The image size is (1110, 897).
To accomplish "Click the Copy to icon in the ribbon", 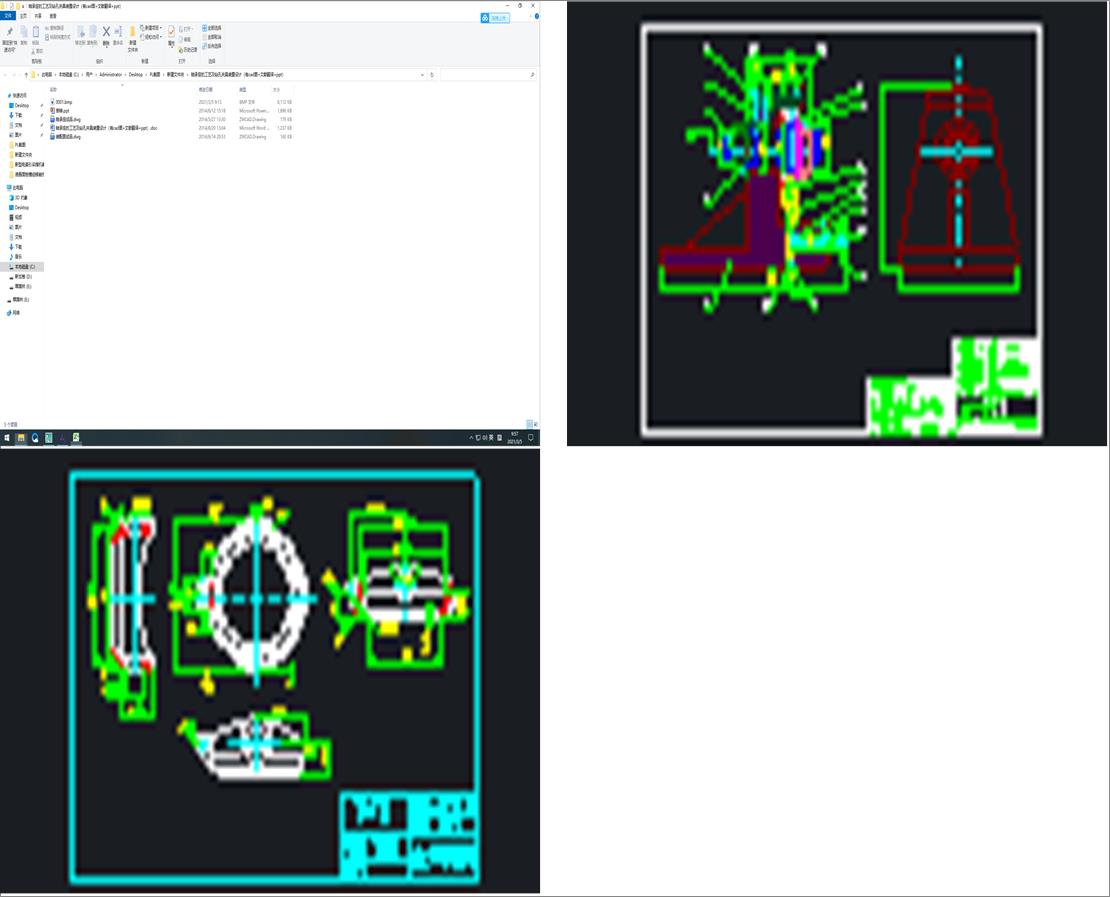I will (92, 32).
